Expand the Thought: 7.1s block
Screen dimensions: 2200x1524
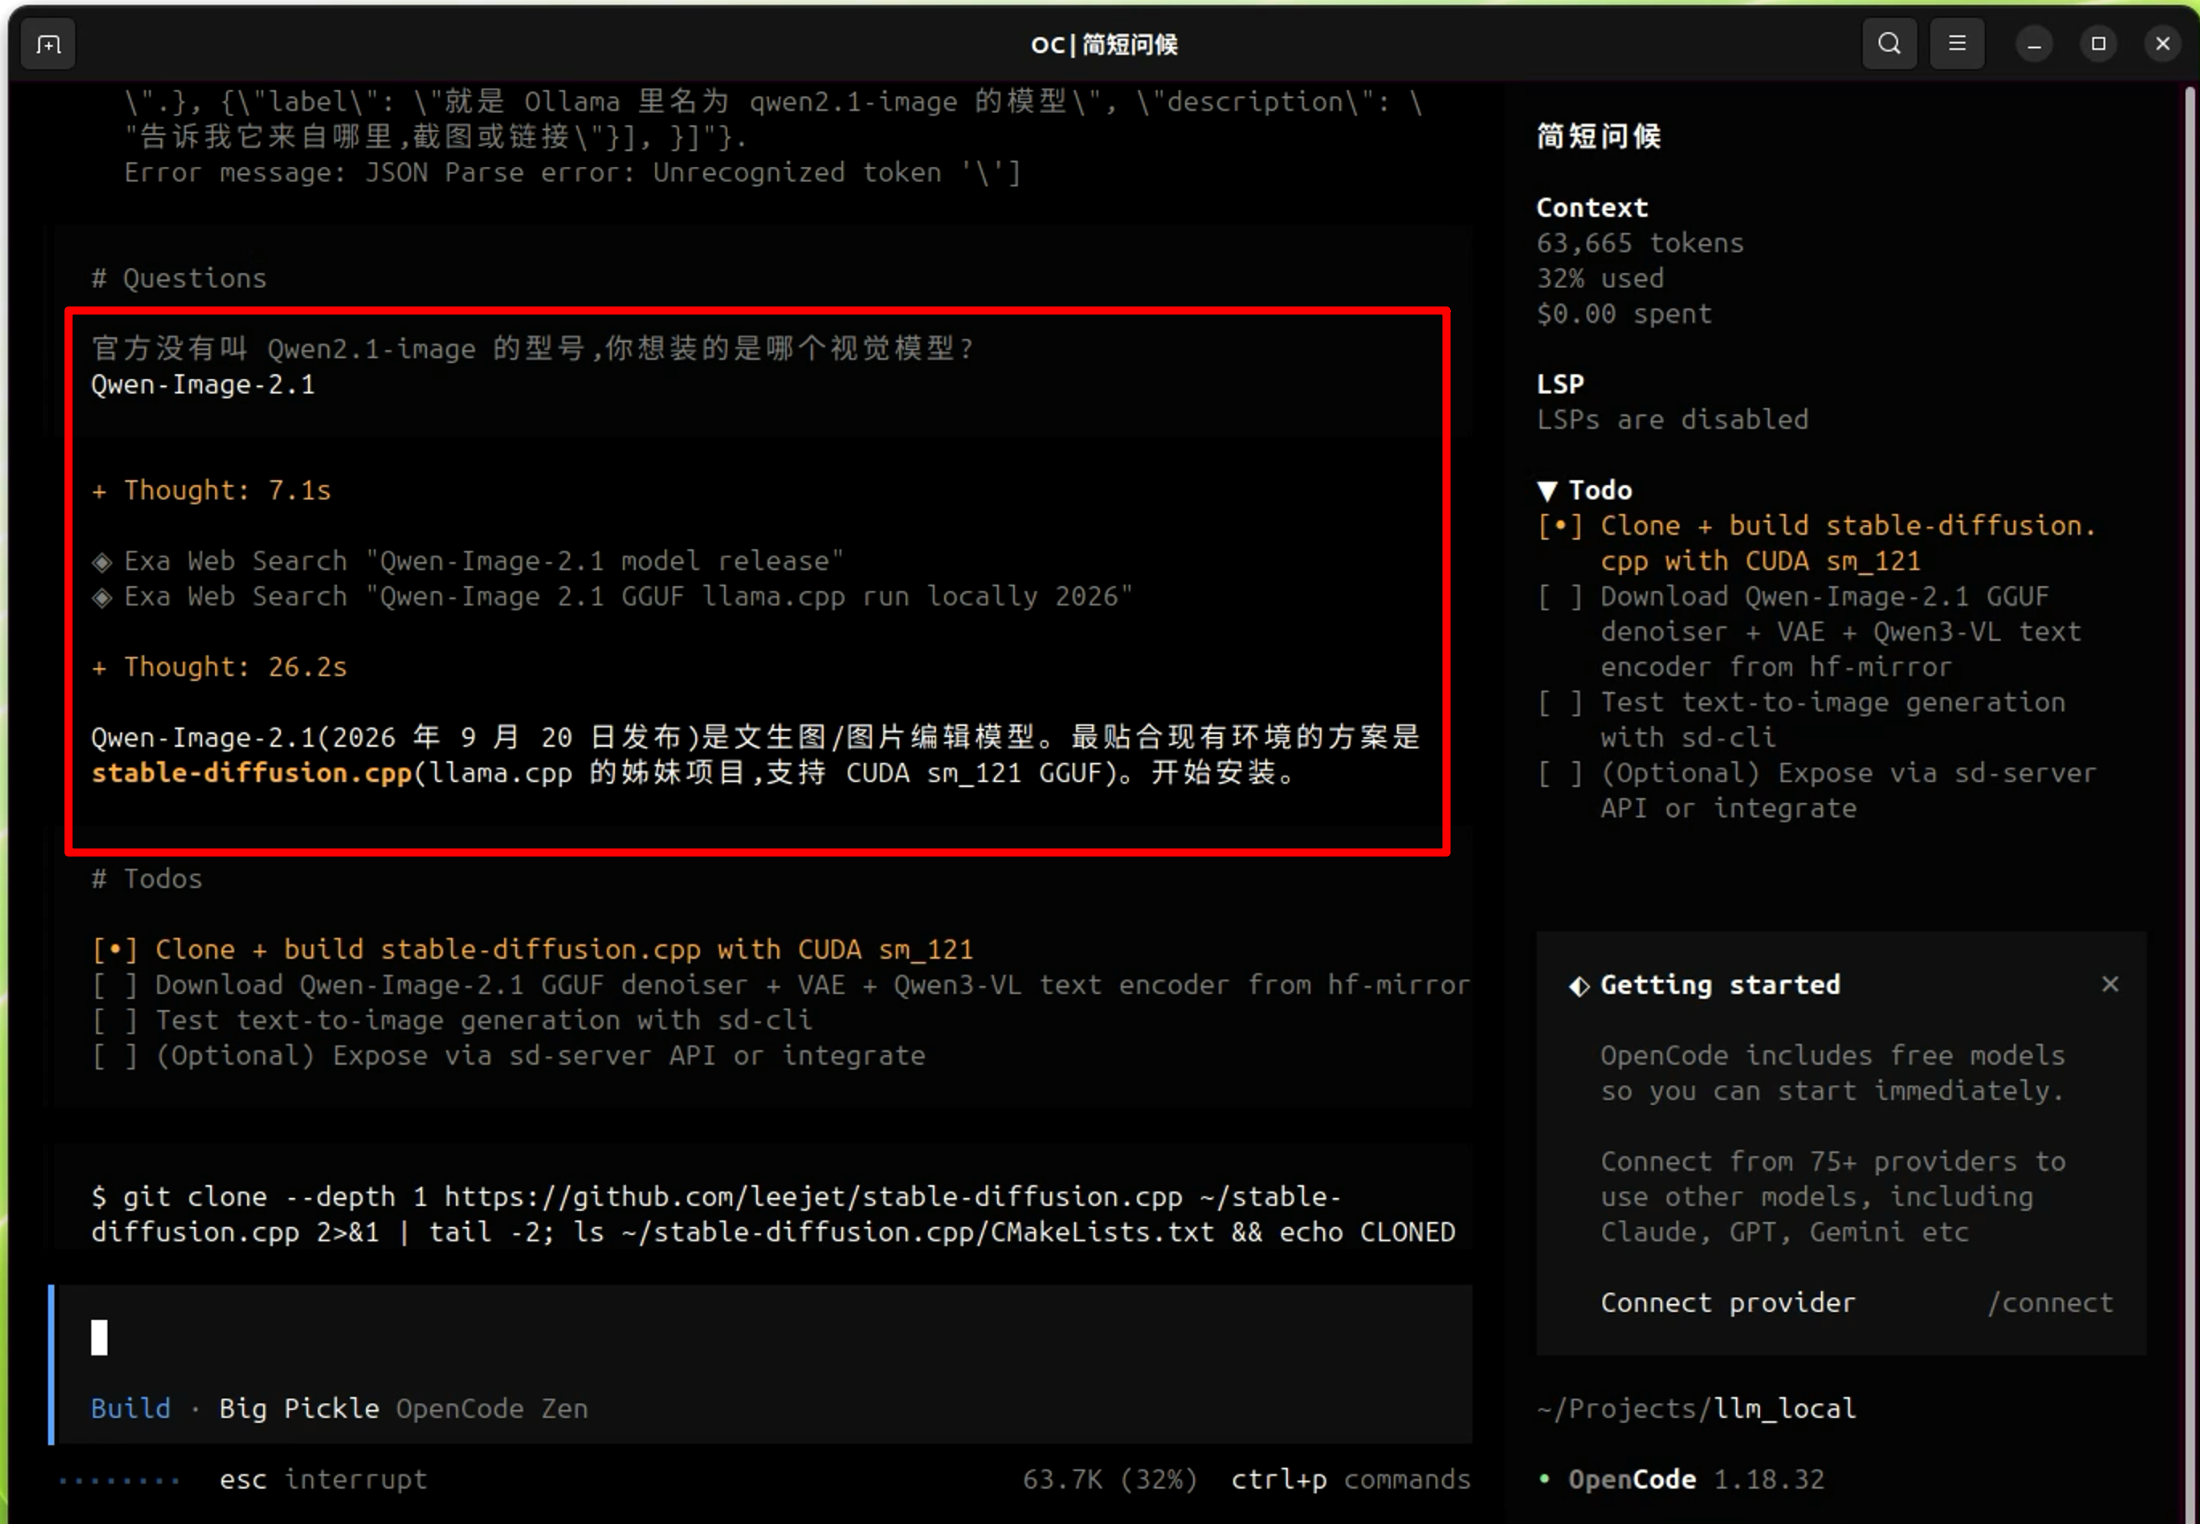point(211,490)
